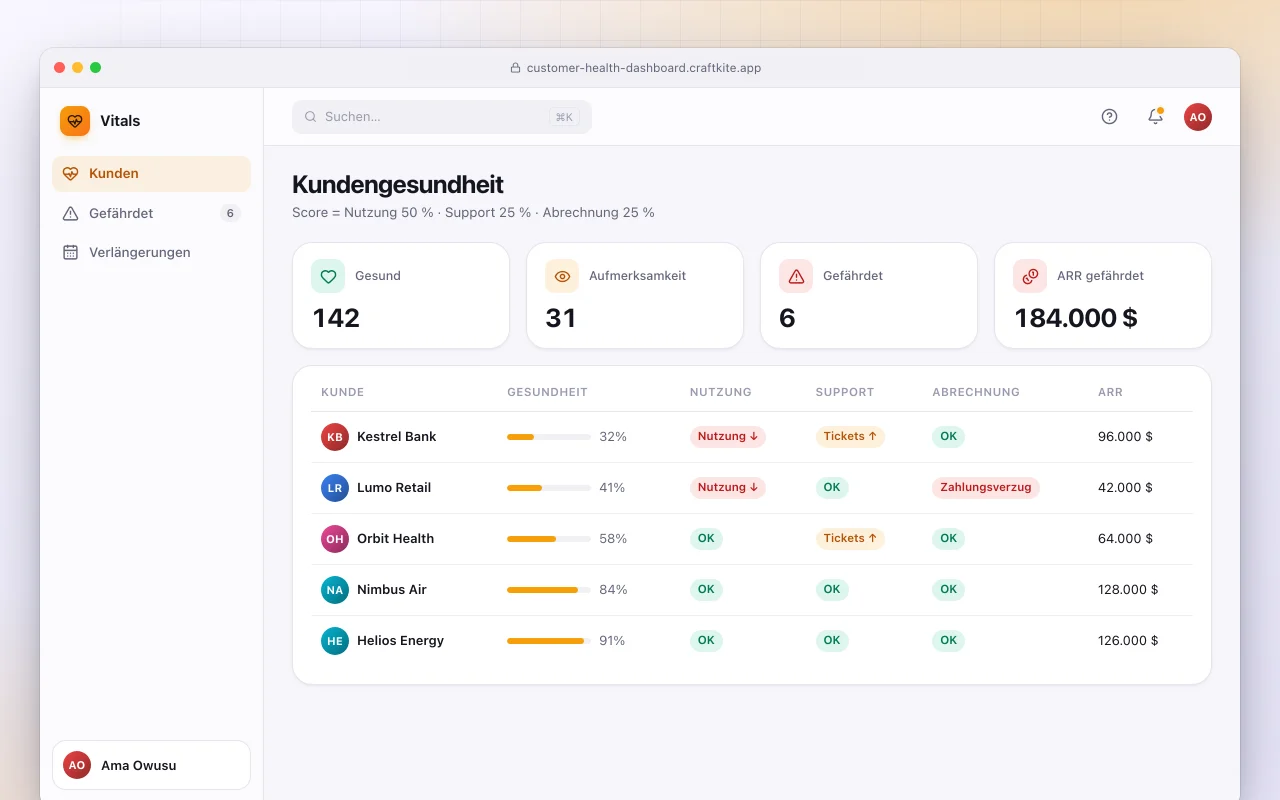This screenshot has height=800, width=1280.
Task: Open the notifications bell icon
Action: [1155, 117]
